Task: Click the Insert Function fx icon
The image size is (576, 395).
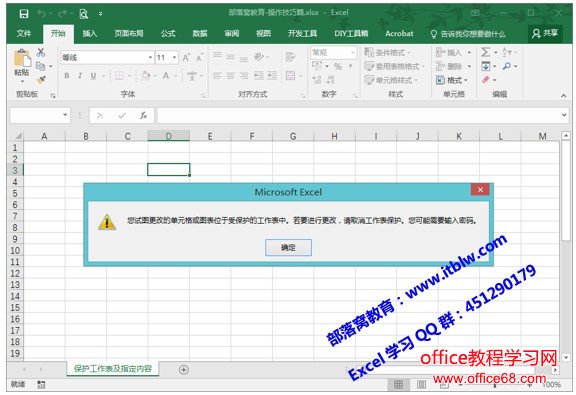Action: 143,115
